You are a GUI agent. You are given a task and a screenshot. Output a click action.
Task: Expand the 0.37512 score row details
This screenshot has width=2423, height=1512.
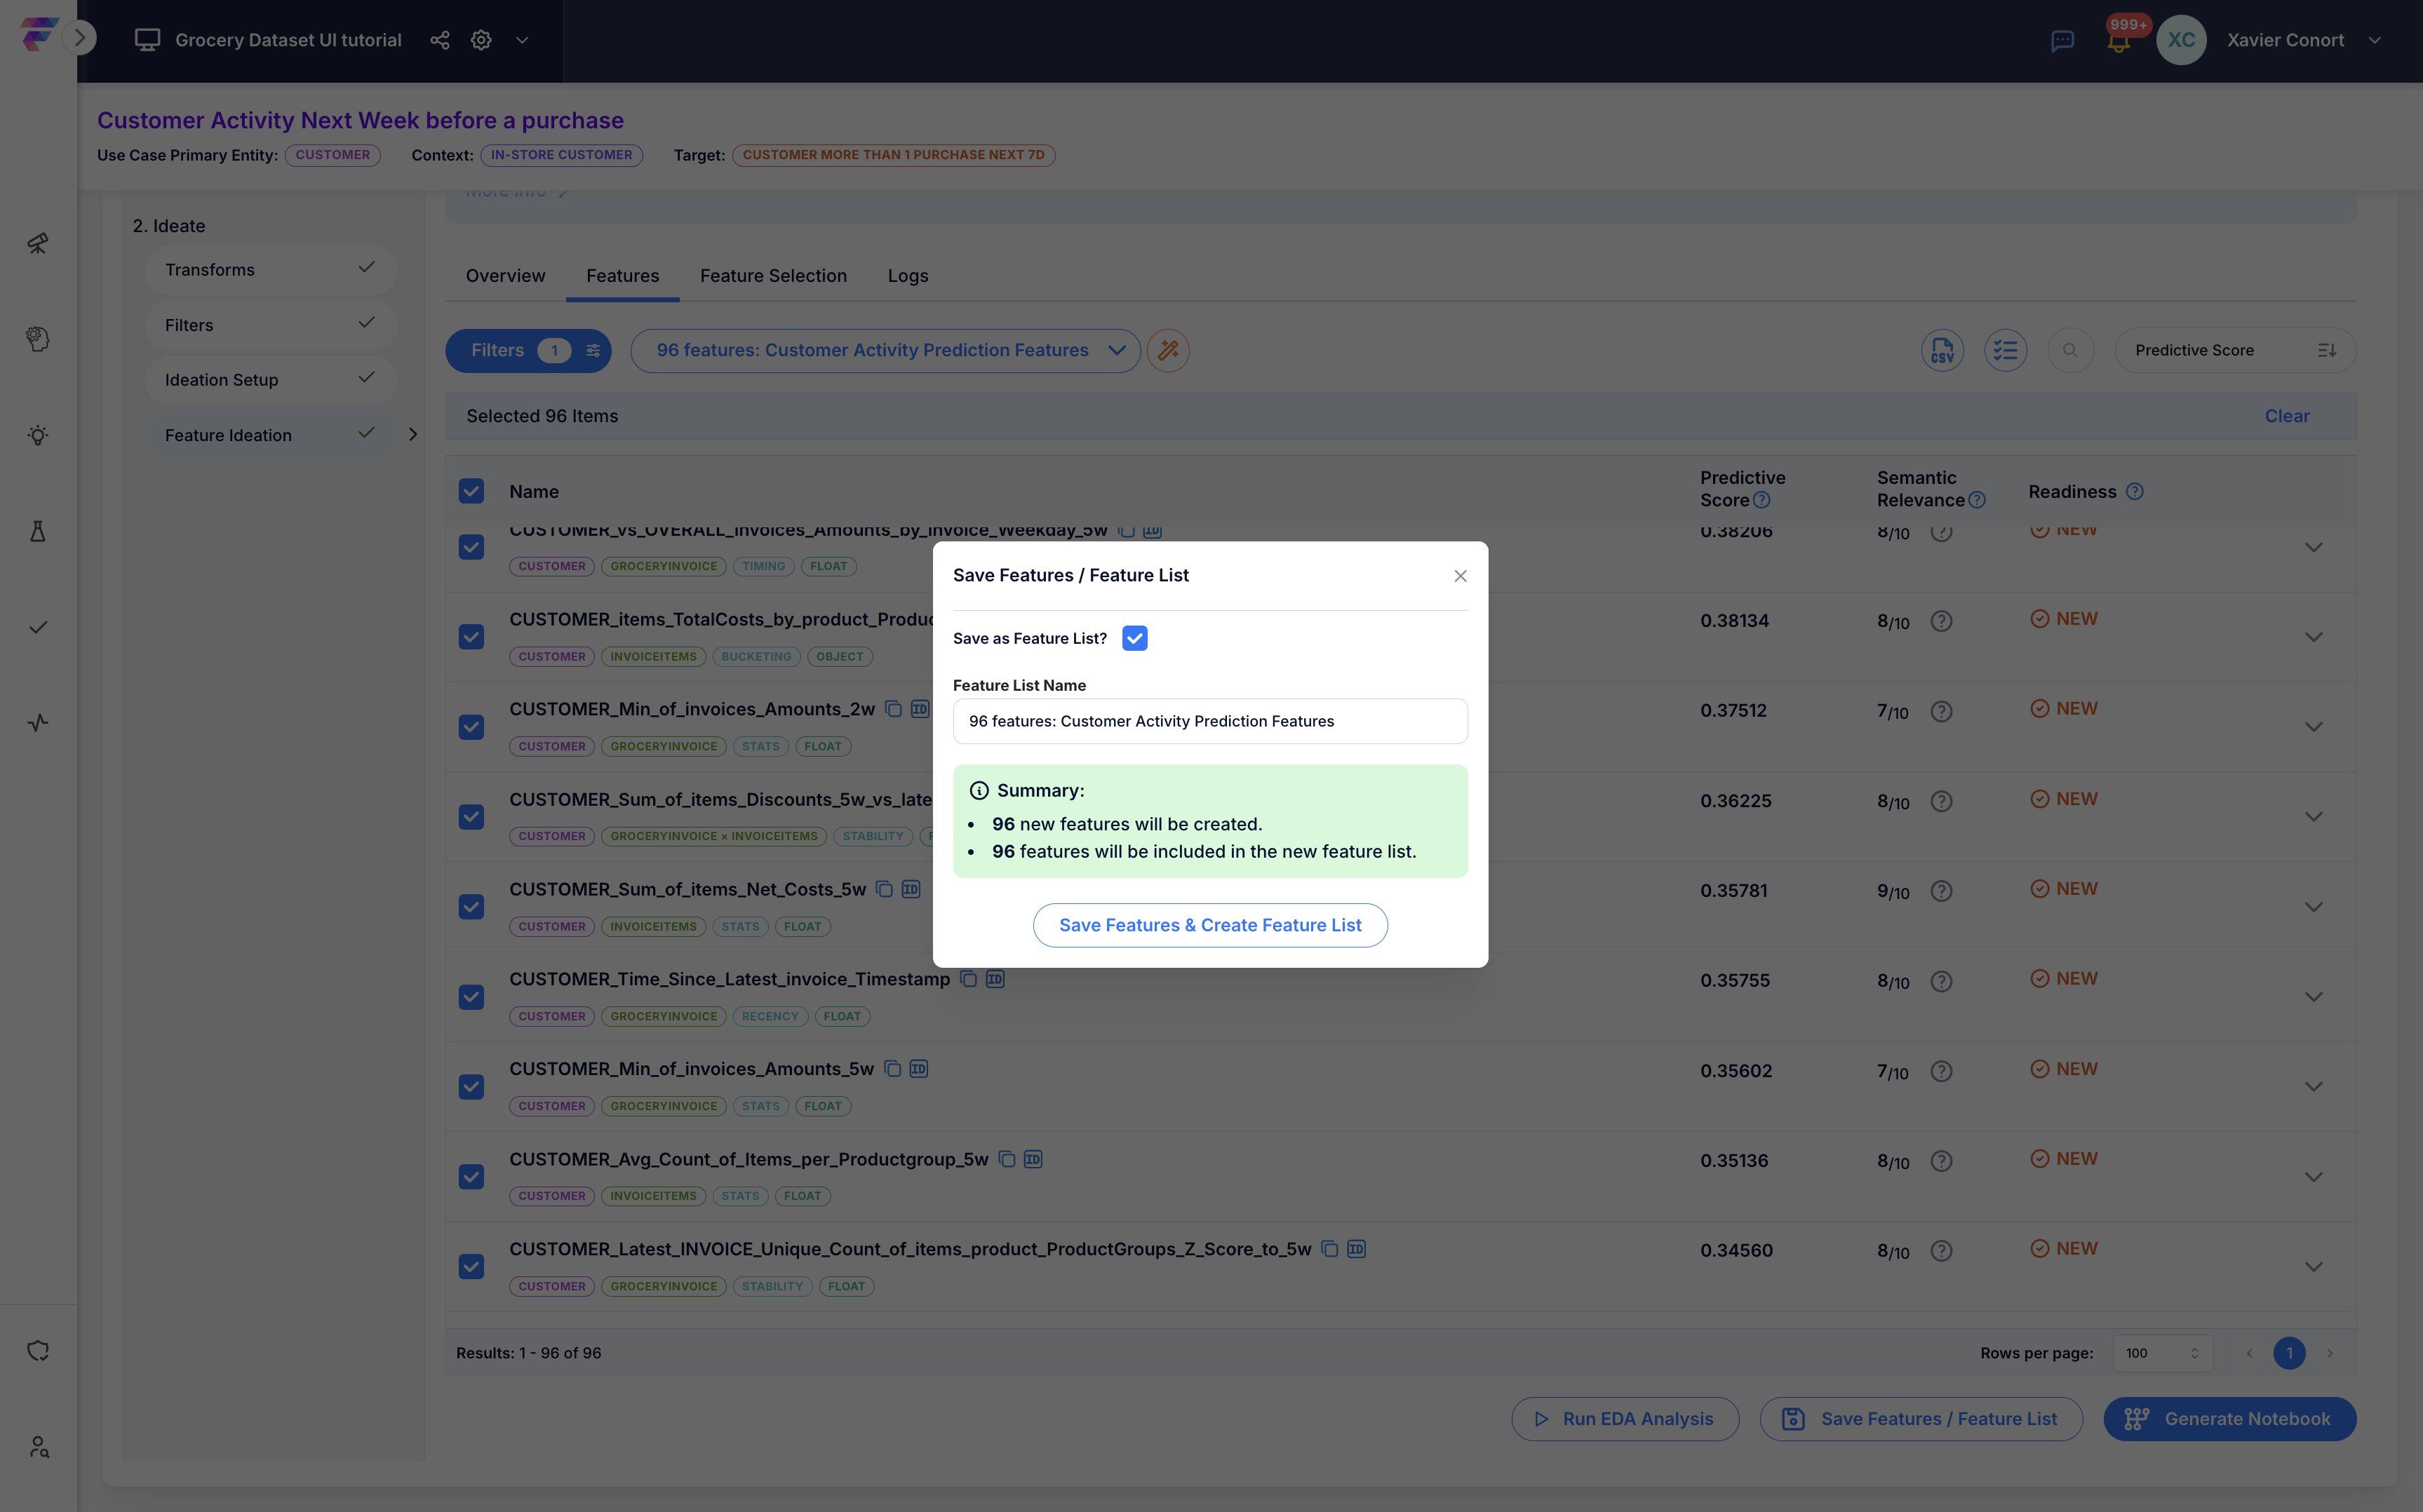tap(2313, 727)
